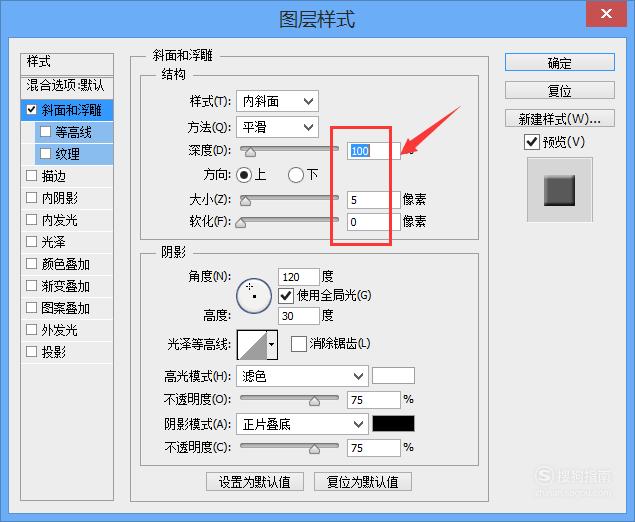Click the style preview thumbnail square
This screenshot has width=635, height=522.
(559, 190)
